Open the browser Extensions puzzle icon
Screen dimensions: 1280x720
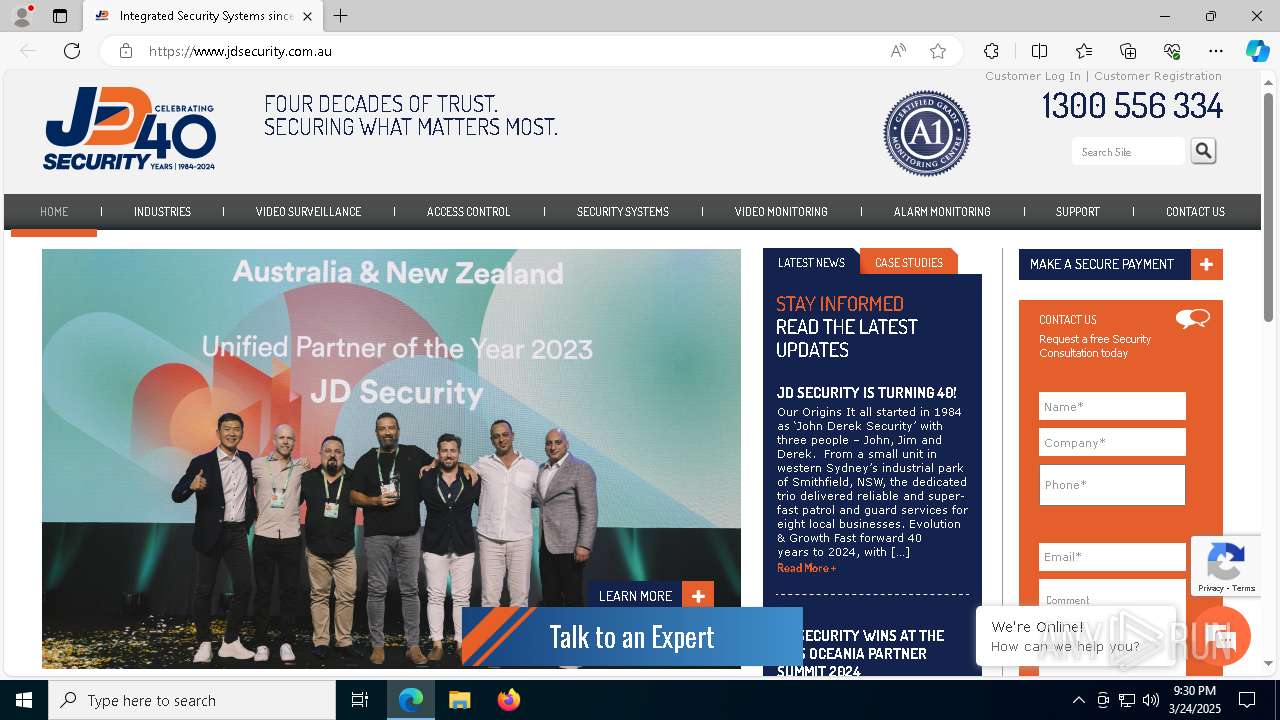coord(991,51)
